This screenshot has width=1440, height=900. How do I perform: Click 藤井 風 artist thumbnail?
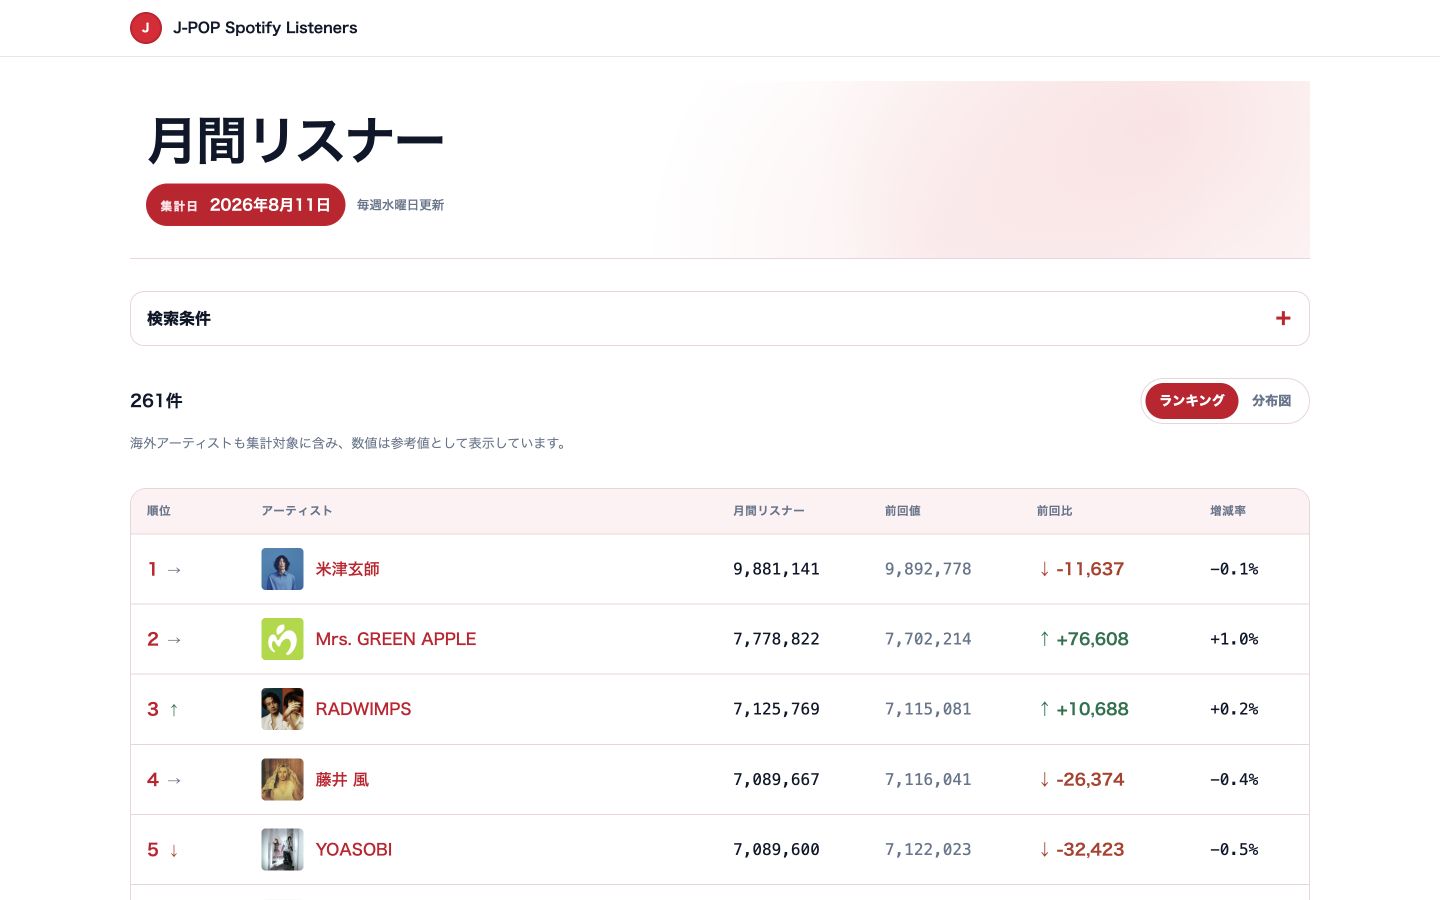pos(282,779)
